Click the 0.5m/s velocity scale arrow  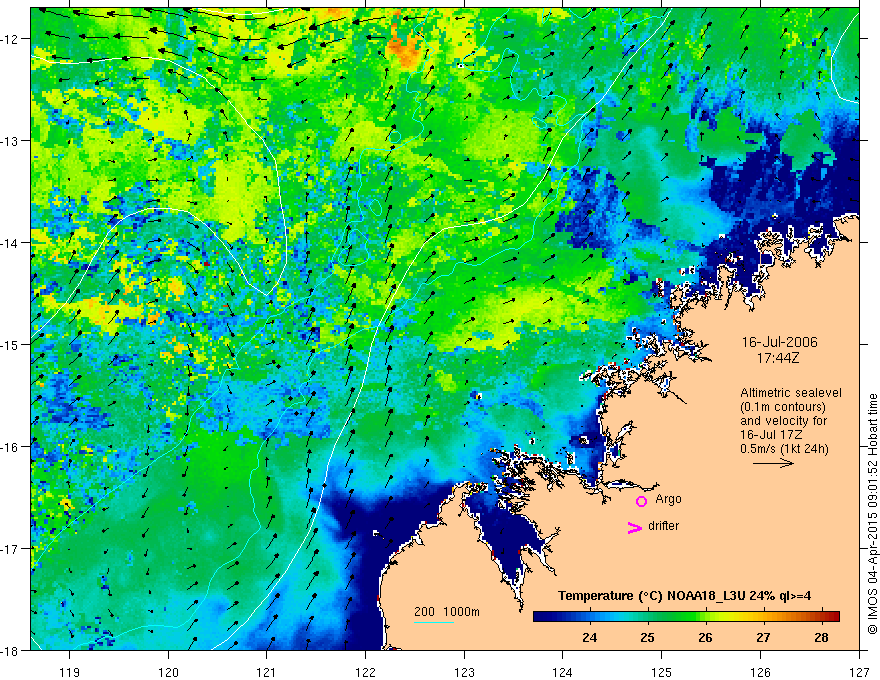click(x=773, y=463)
